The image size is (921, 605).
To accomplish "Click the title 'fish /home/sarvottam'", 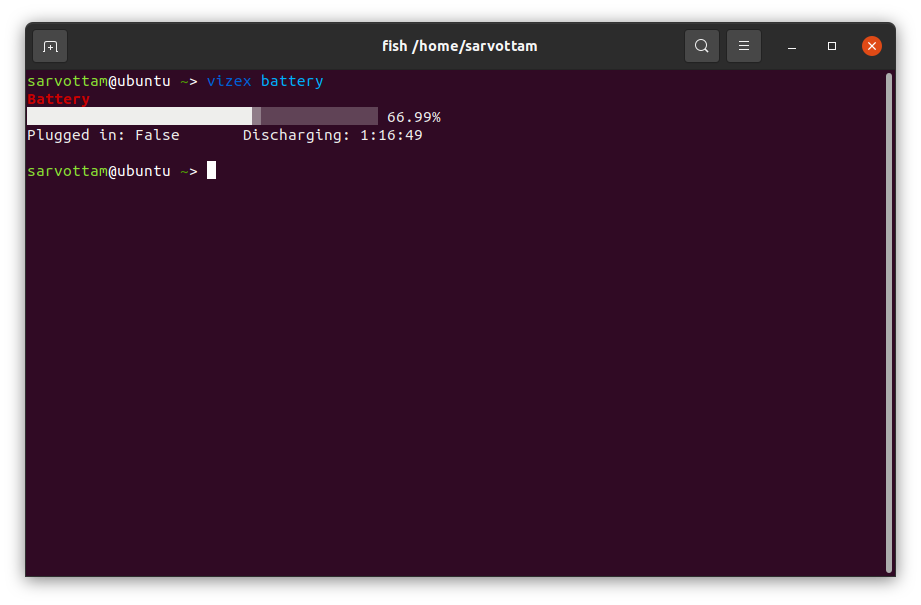I will (459, 46).
